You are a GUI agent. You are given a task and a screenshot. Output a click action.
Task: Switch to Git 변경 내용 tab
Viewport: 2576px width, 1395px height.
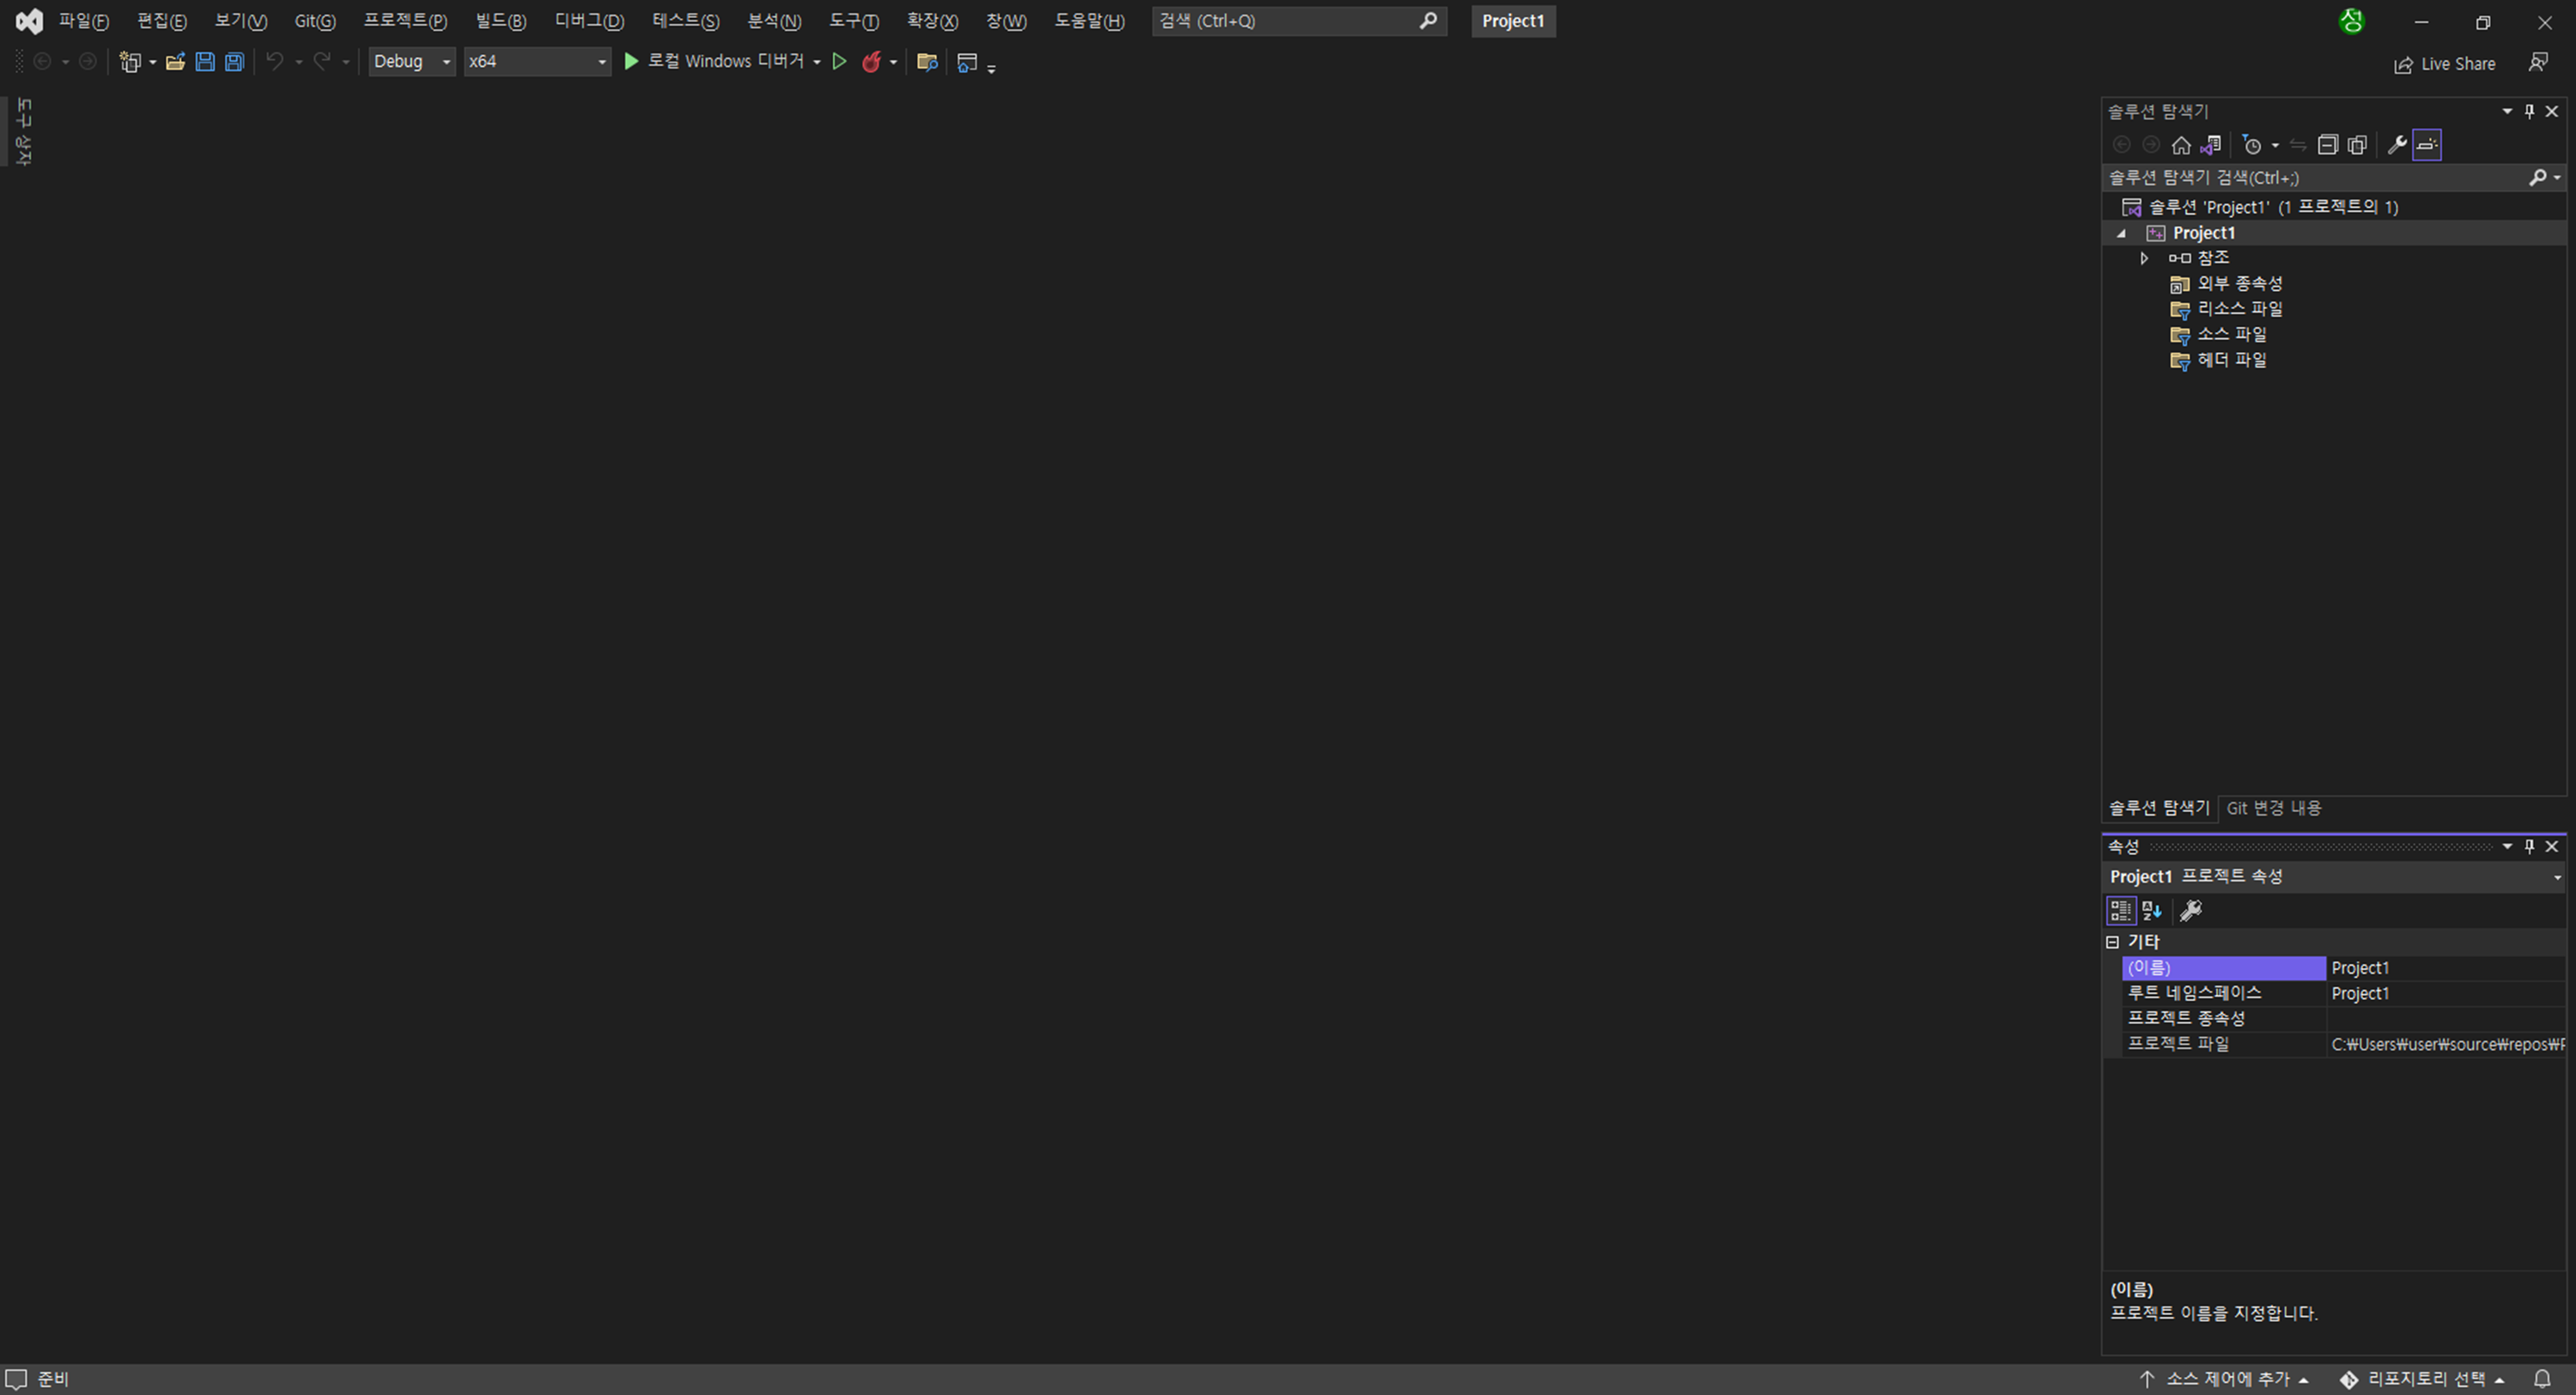pos(2273,808)
